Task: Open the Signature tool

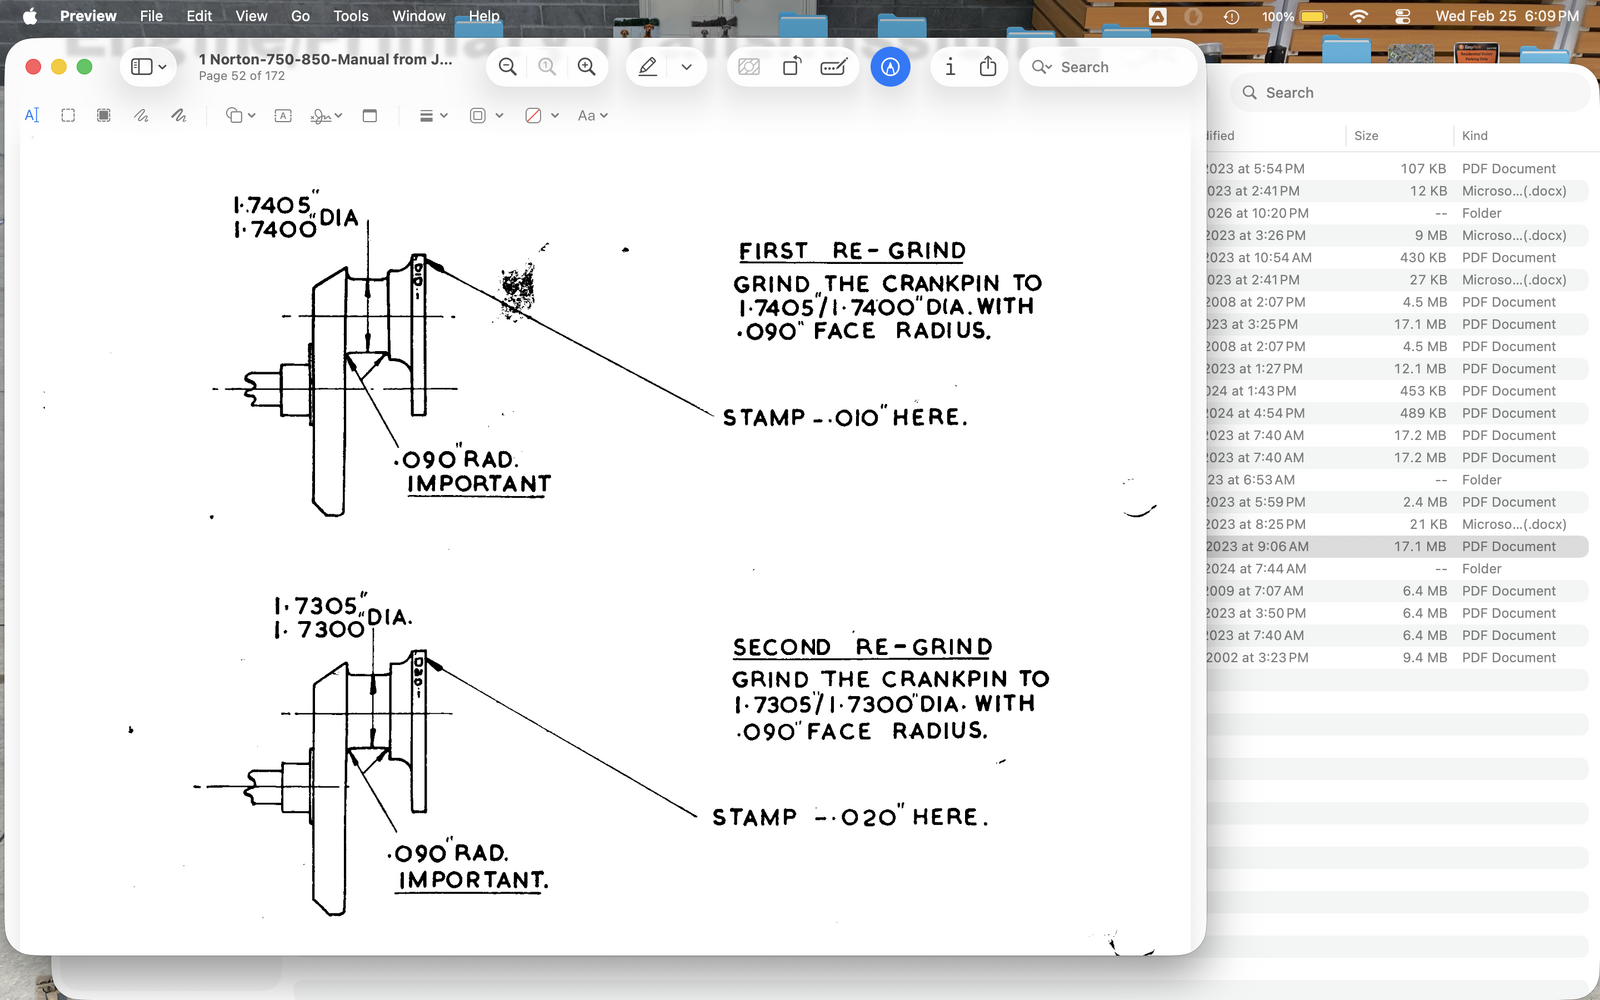Action: coord(322,115)
